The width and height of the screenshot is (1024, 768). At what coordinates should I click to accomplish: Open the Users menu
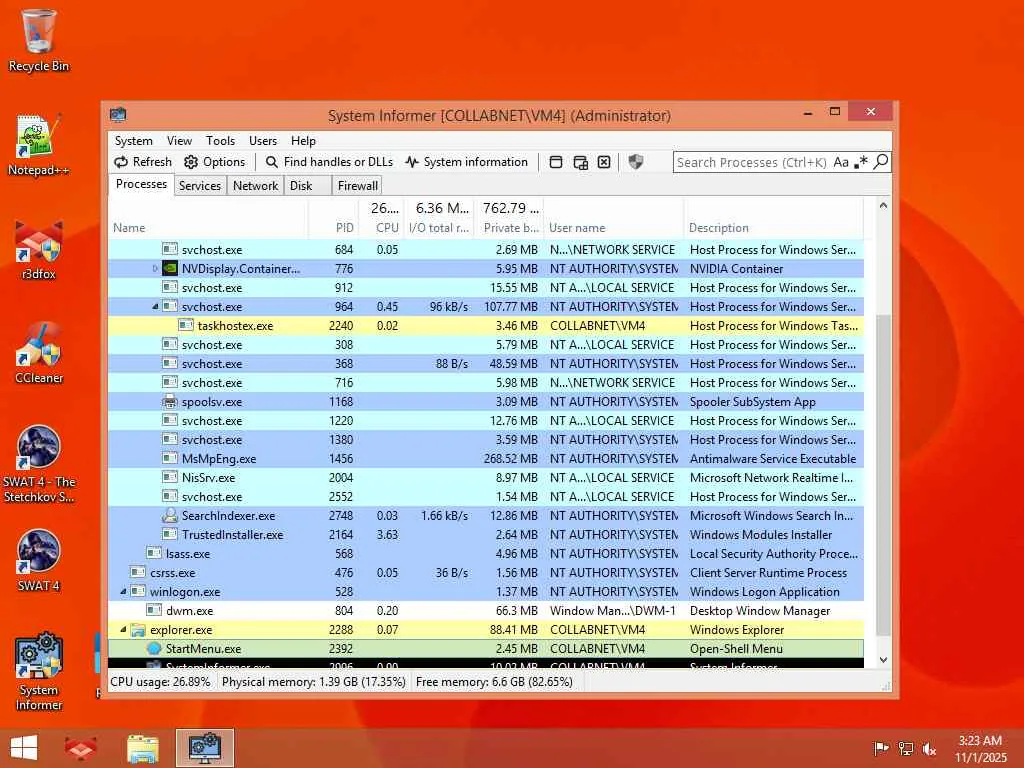click(x=263, y=141)
